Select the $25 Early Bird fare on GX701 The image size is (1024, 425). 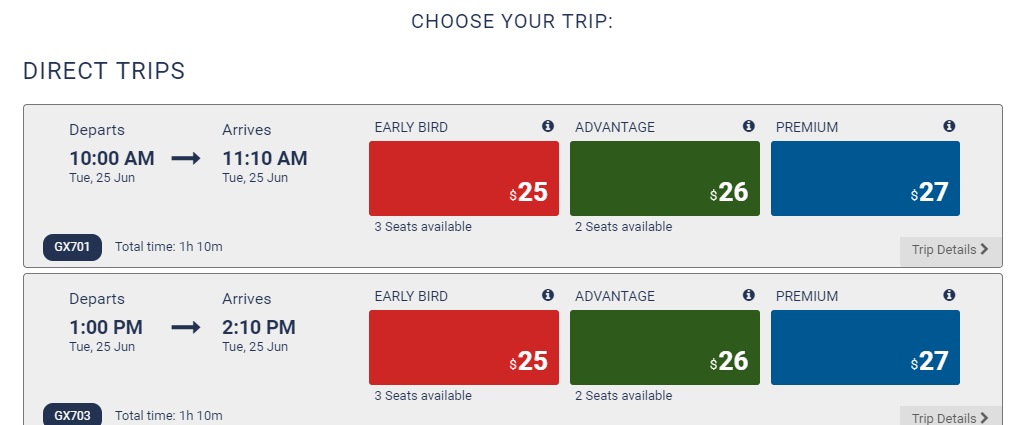(464, 178)
